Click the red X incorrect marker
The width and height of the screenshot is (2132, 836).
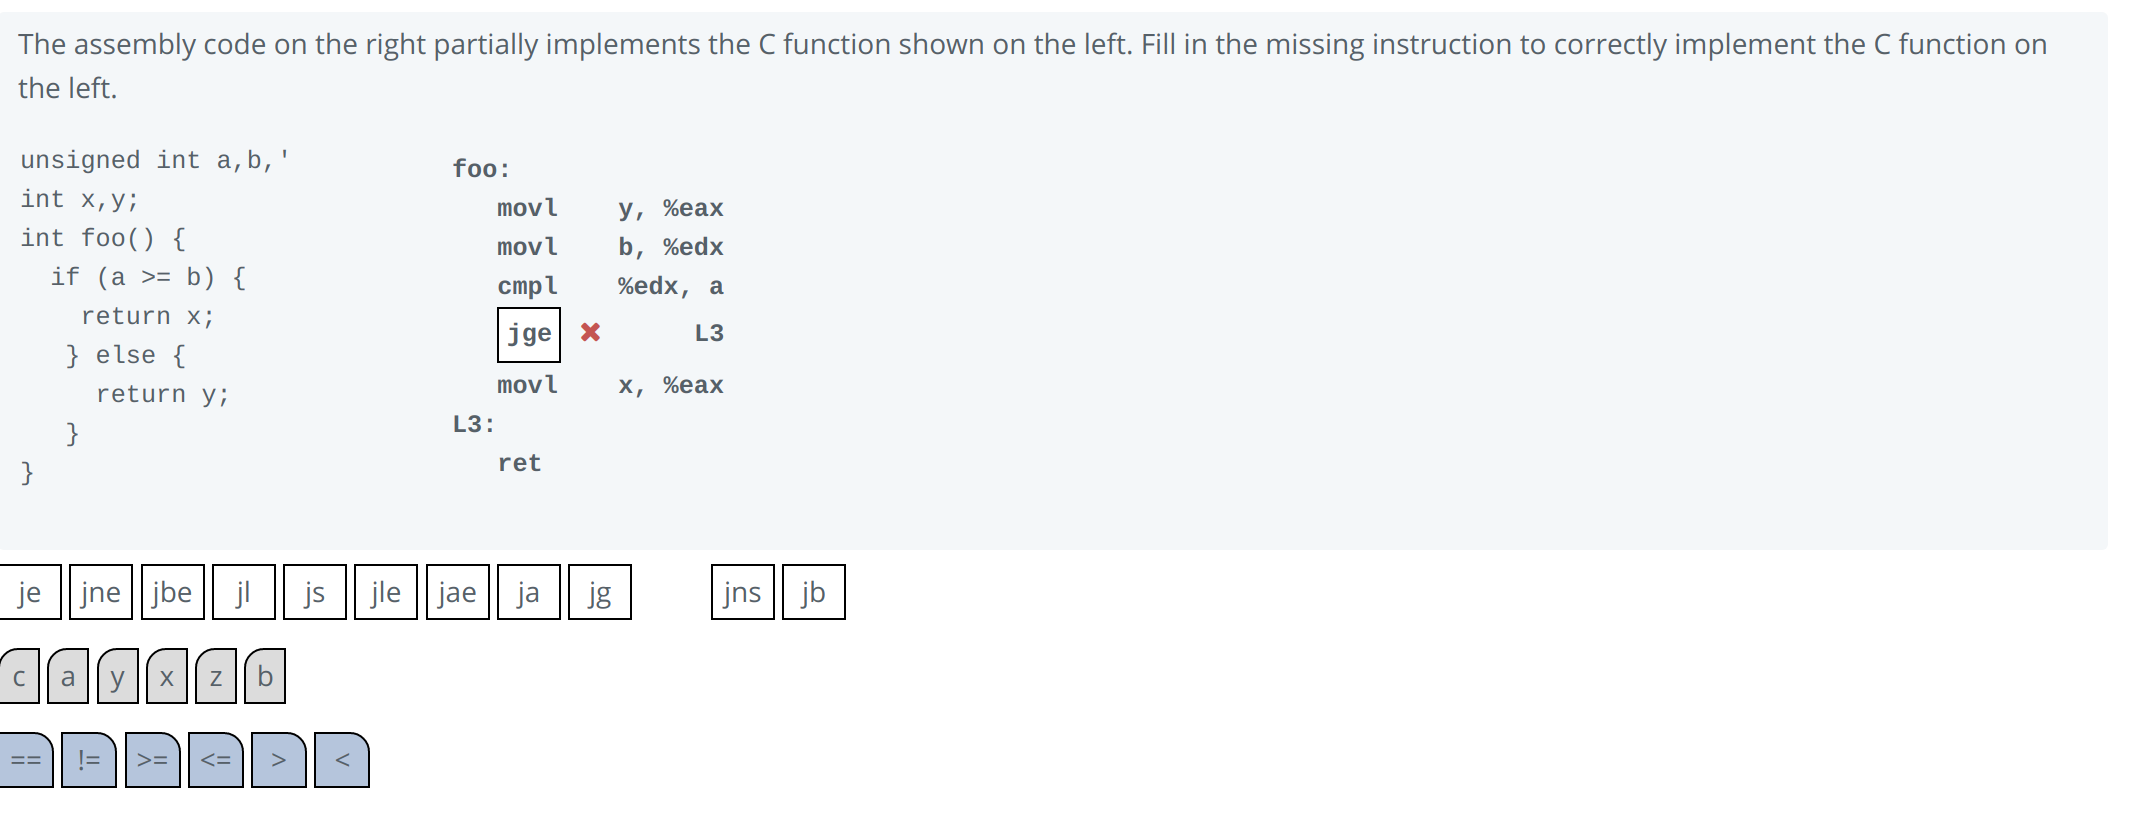coord(591,332)
